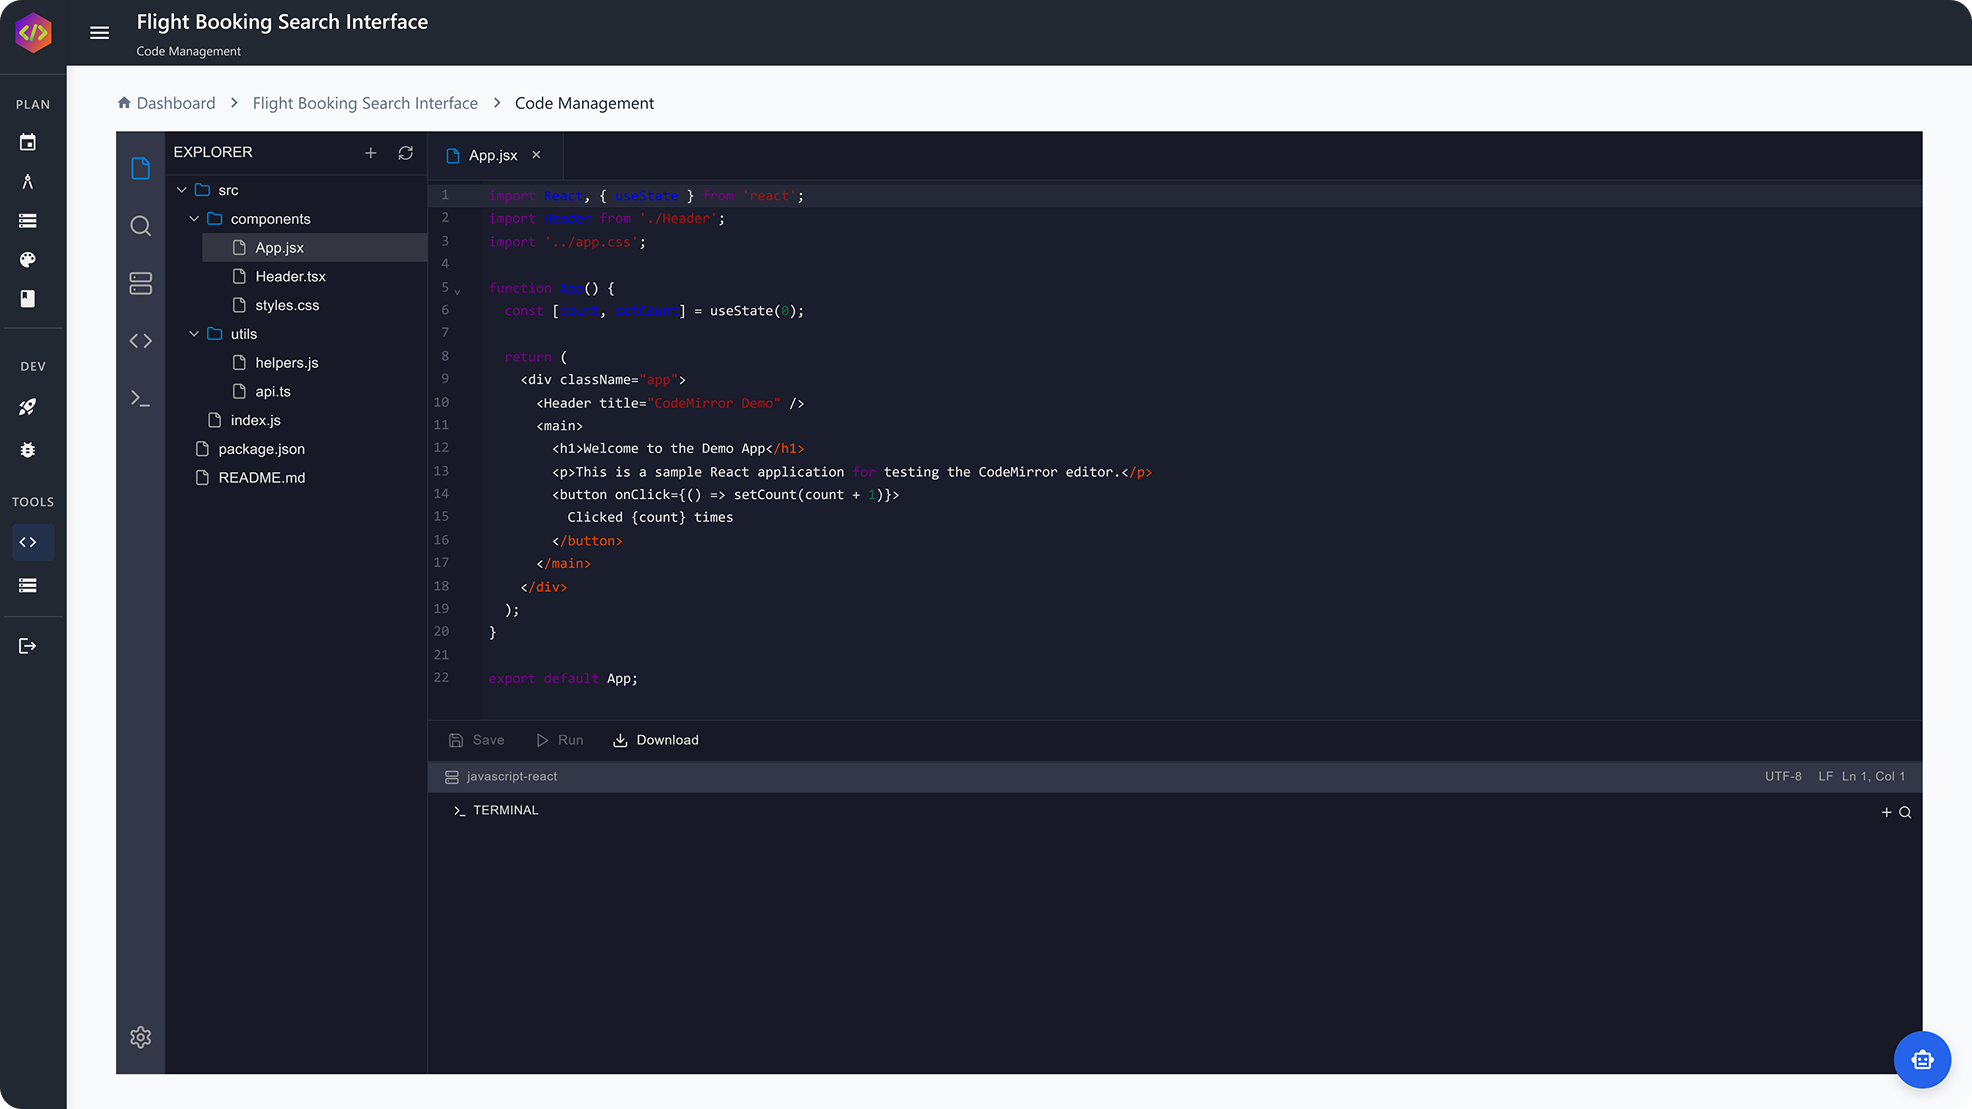This screenshot has height=1109, width=1972.
Task: Fold the function at line 5
Action: (x=457, y=290)
